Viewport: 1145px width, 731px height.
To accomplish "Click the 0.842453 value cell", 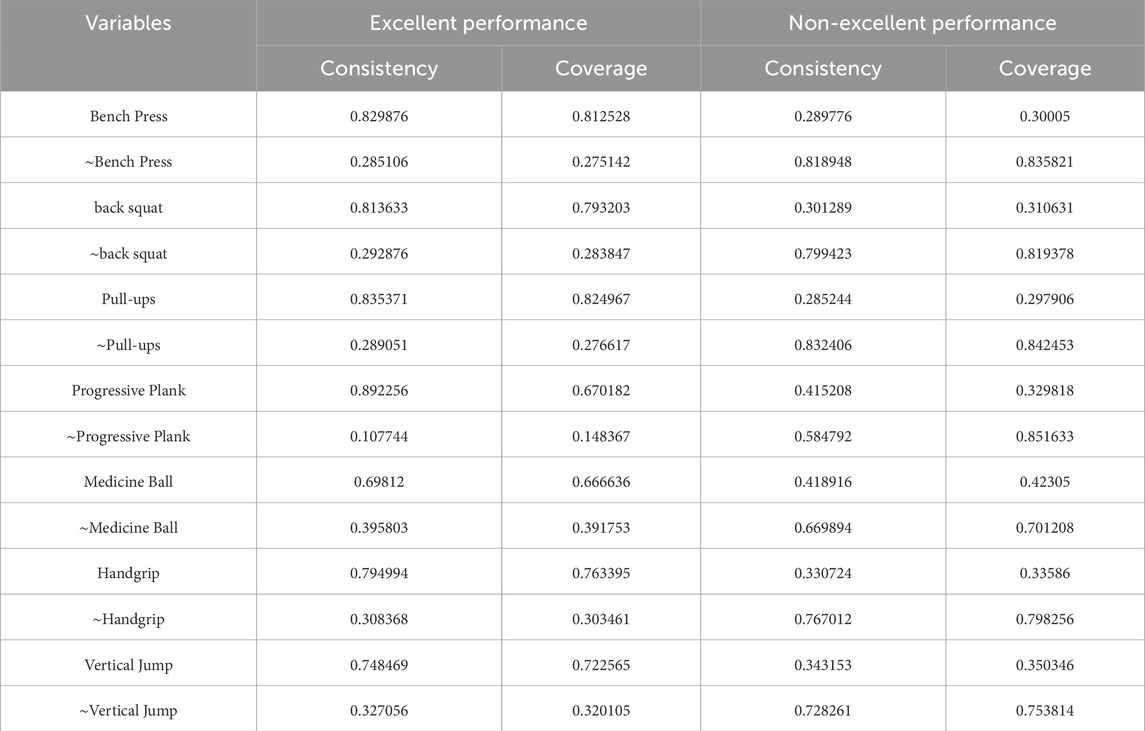I will [1045, 345].
